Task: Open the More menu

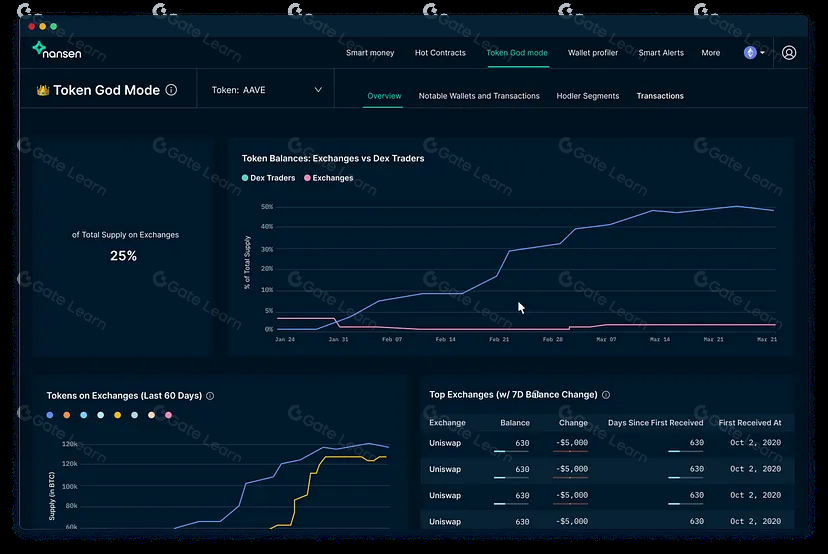Action: click(x=711, y=53)
